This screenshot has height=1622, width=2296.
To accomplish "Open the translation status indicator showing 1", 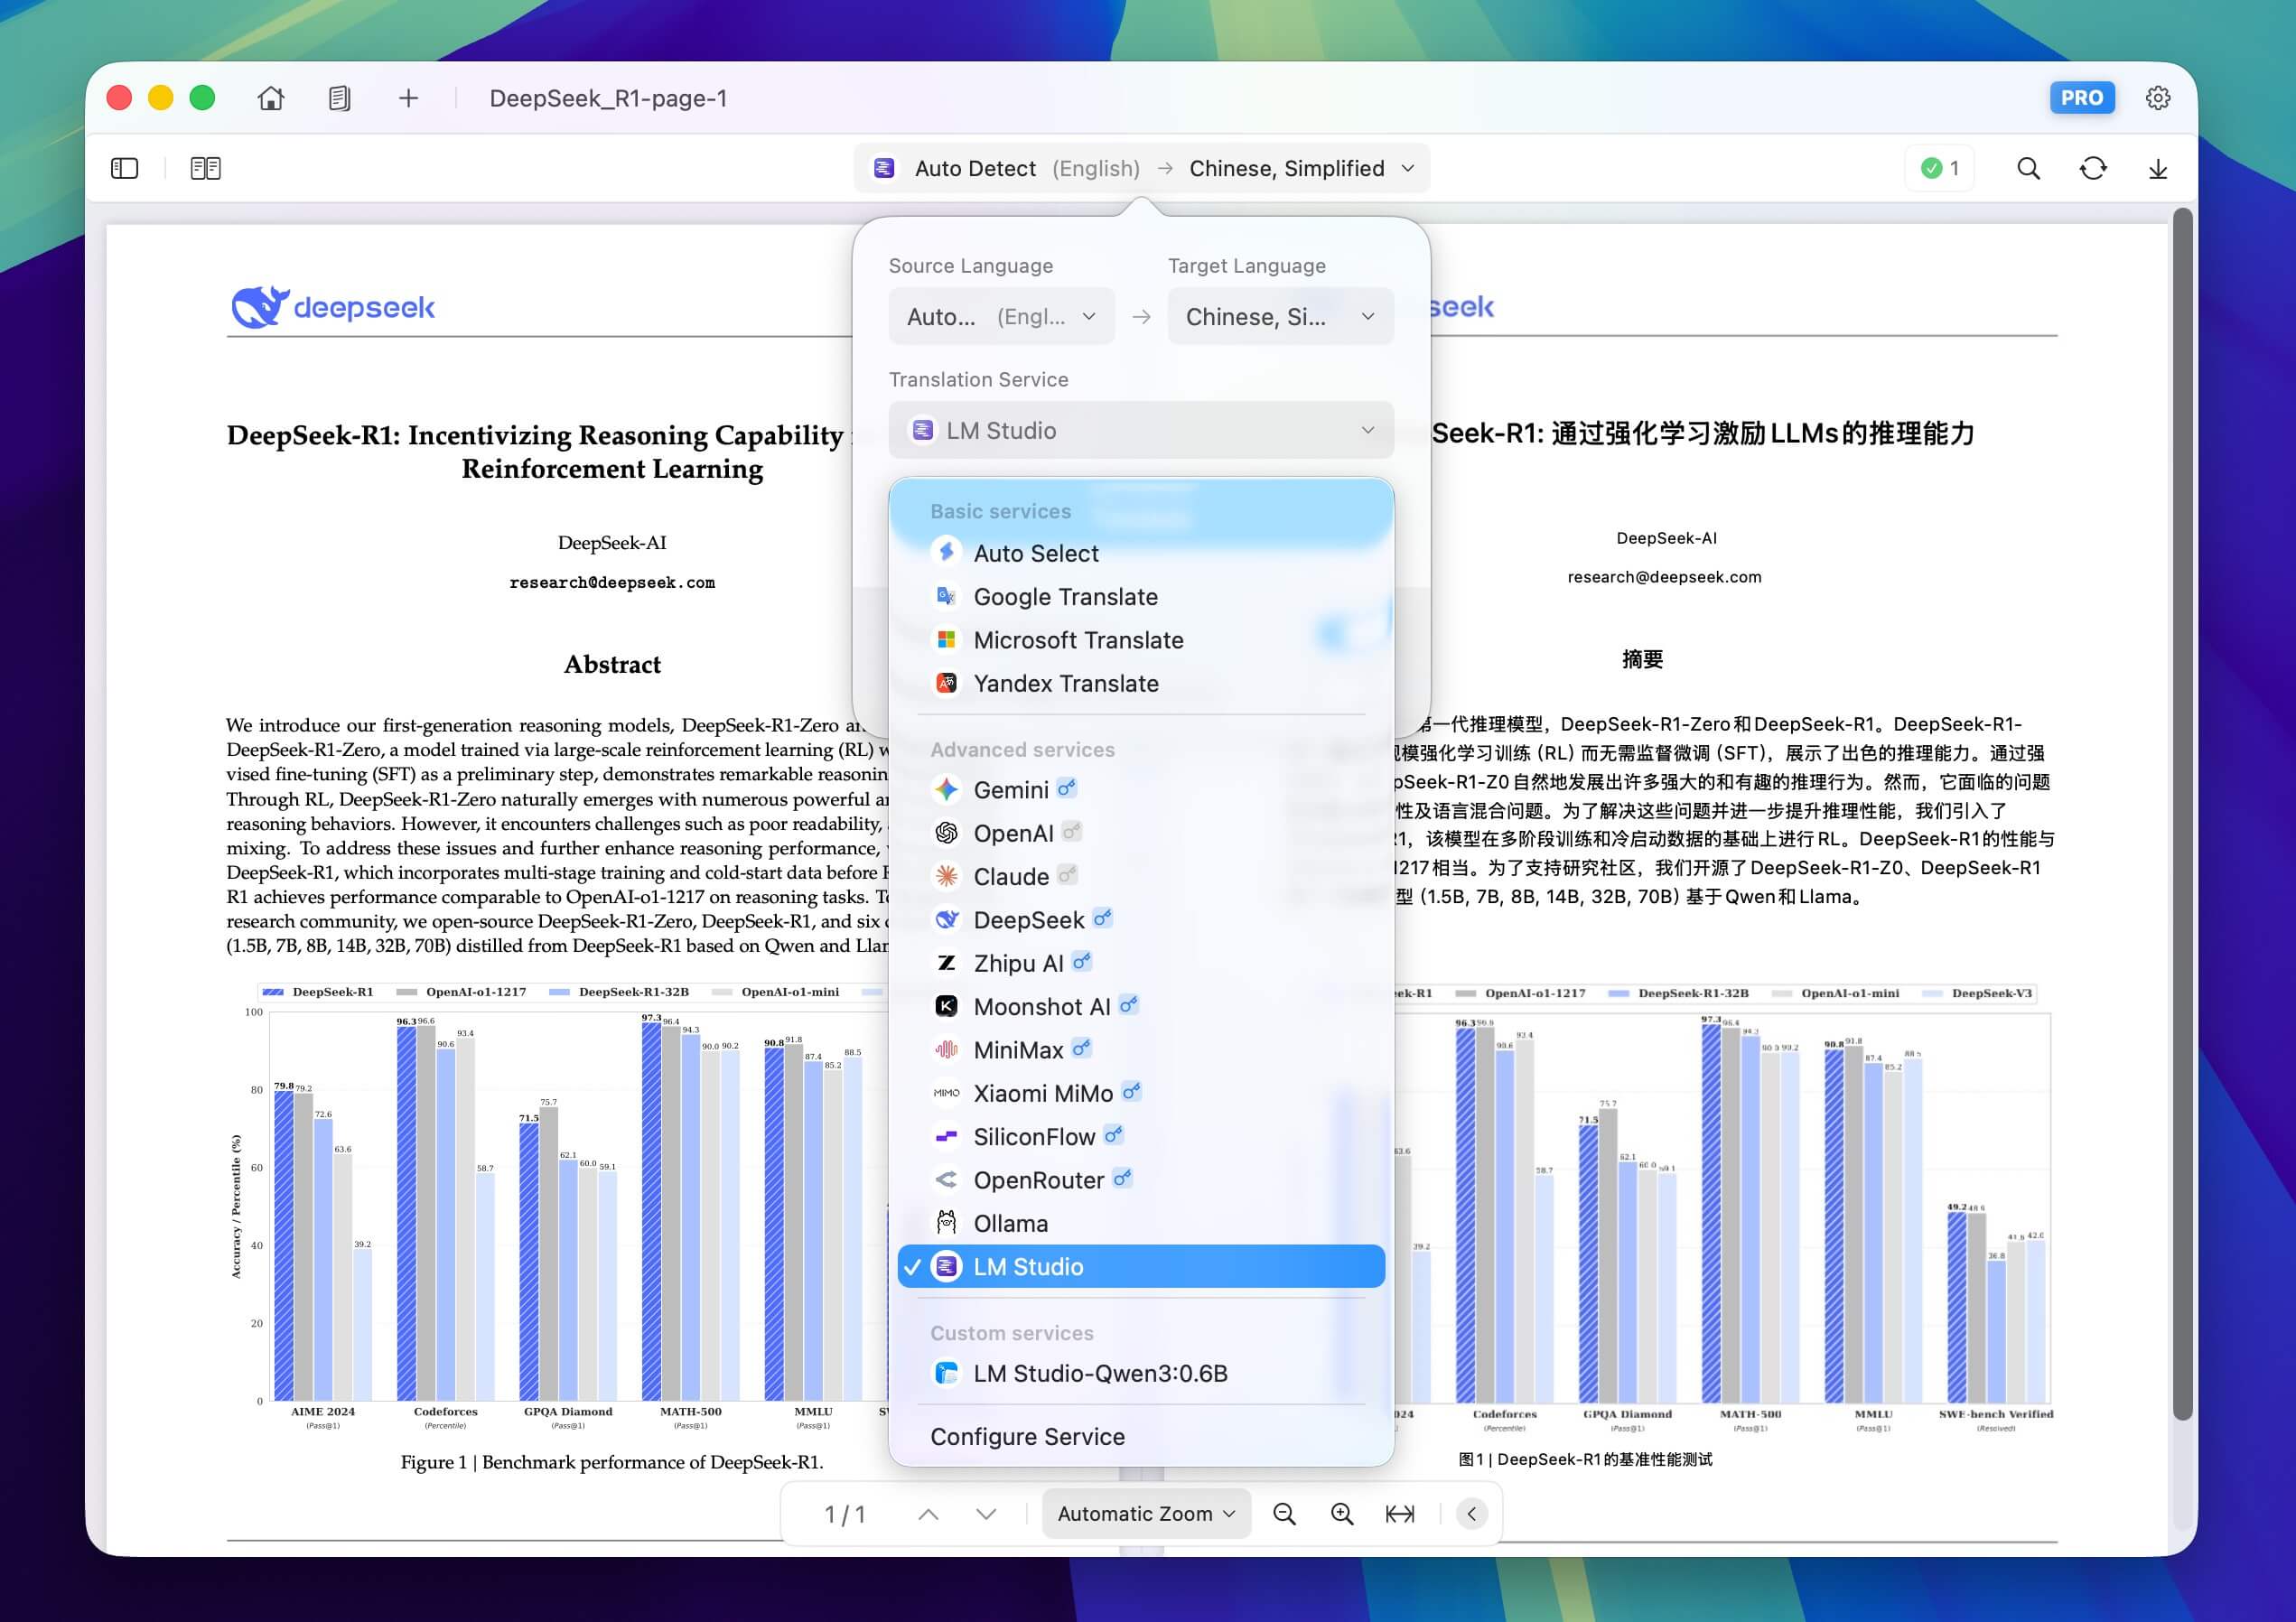I will click(1940, 168).
